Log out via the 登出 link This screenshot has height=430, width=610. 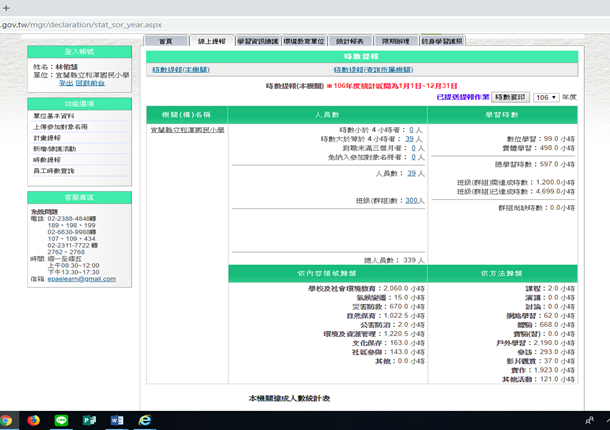66,83
